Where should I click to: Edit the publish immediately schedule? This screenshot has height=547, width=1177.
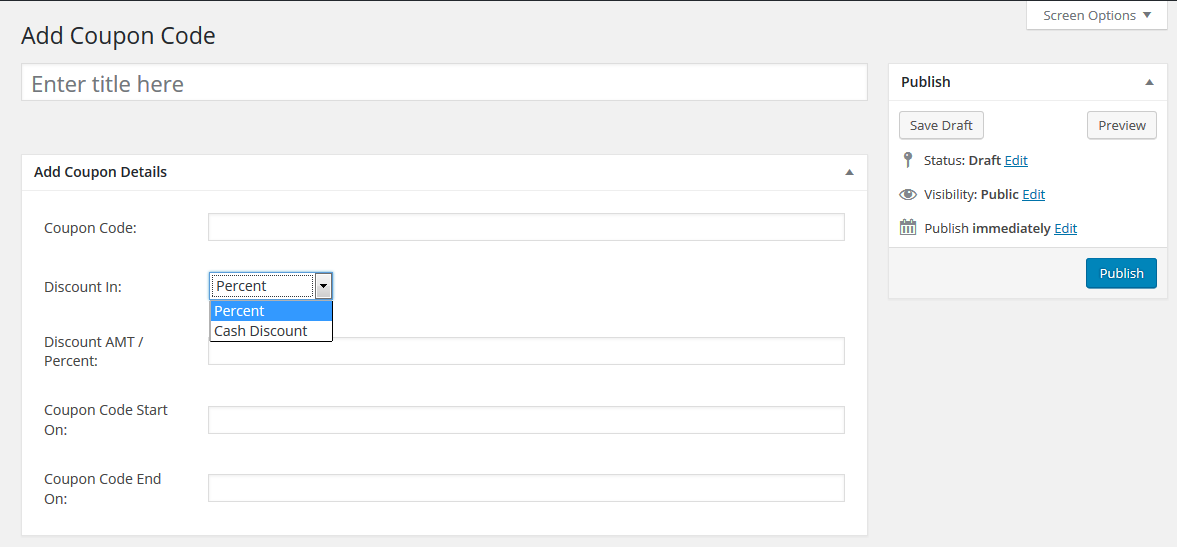pos(1065,228)
